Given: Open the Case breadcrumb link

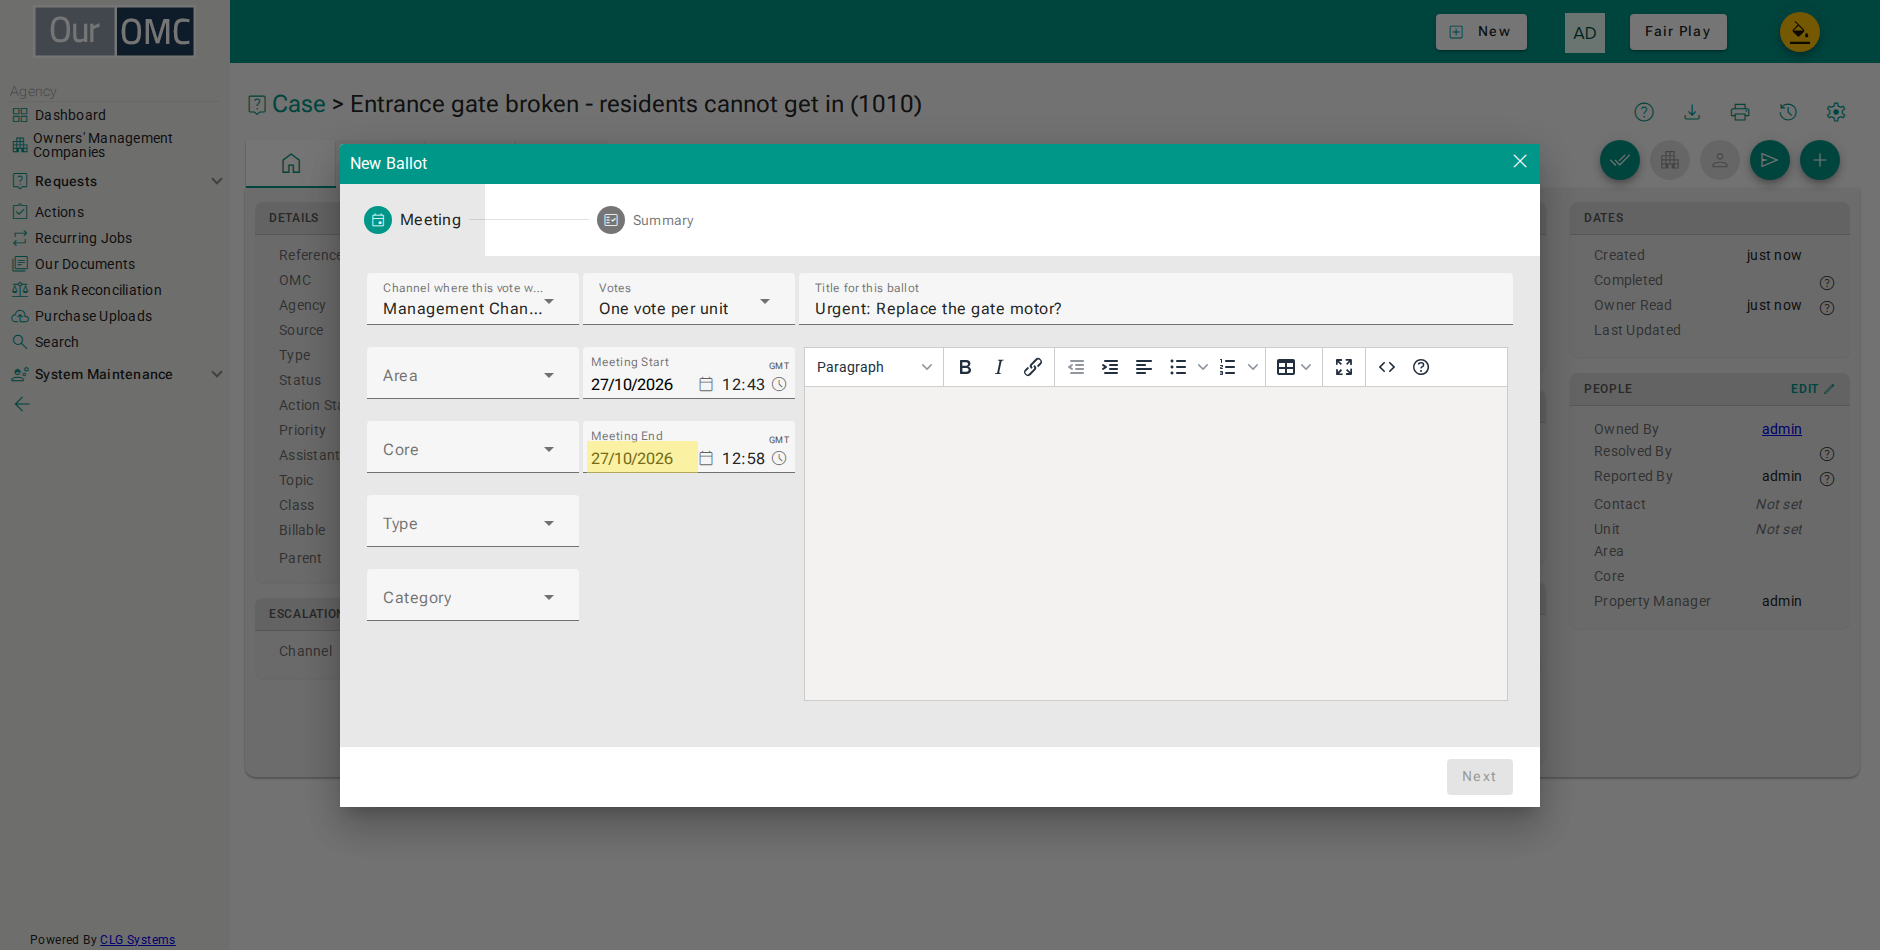Looking at the screenshot, I should click(299, 104).
